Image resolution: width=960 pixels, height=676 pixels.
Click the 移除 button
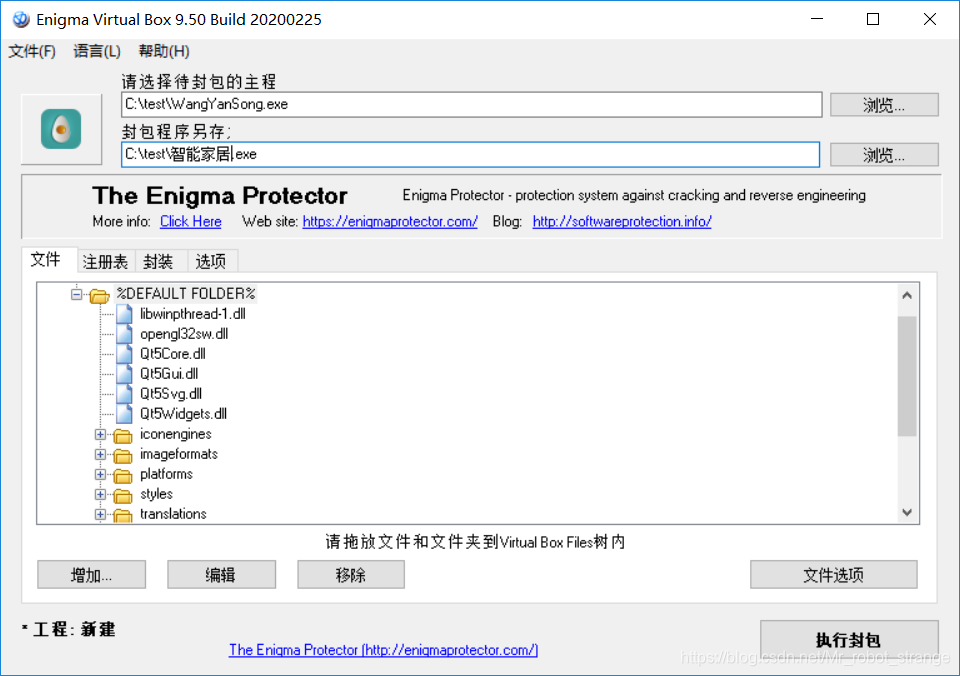(351, 574)
